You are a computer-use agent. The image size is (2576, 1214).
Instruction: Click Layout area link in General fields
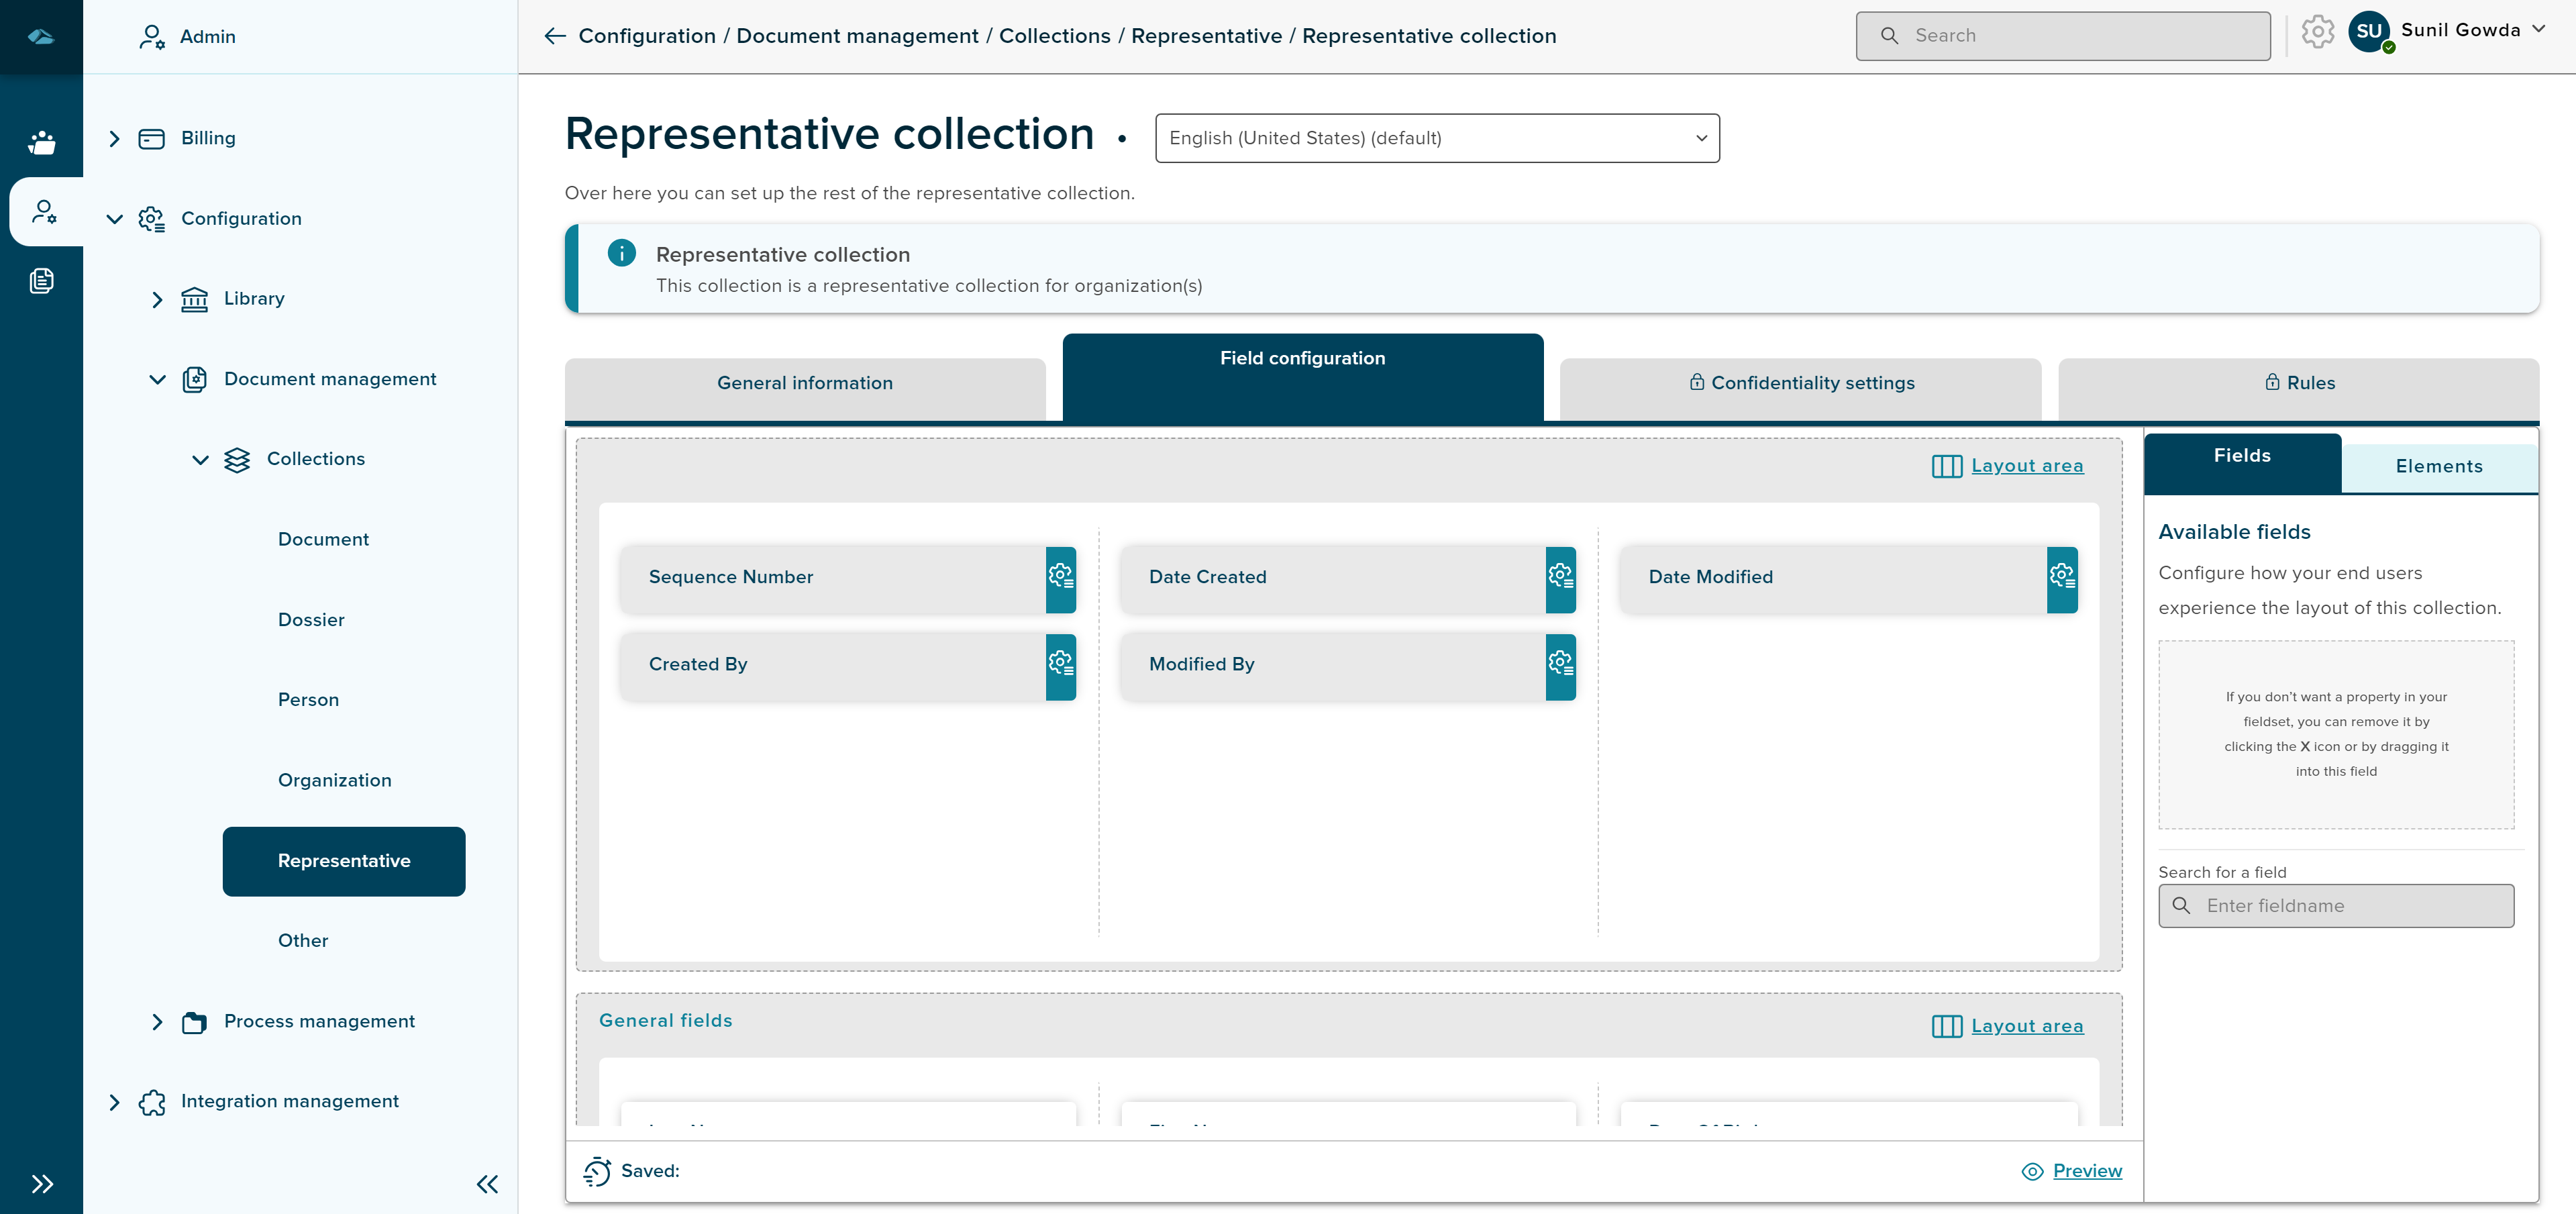coord(2026,1026)
